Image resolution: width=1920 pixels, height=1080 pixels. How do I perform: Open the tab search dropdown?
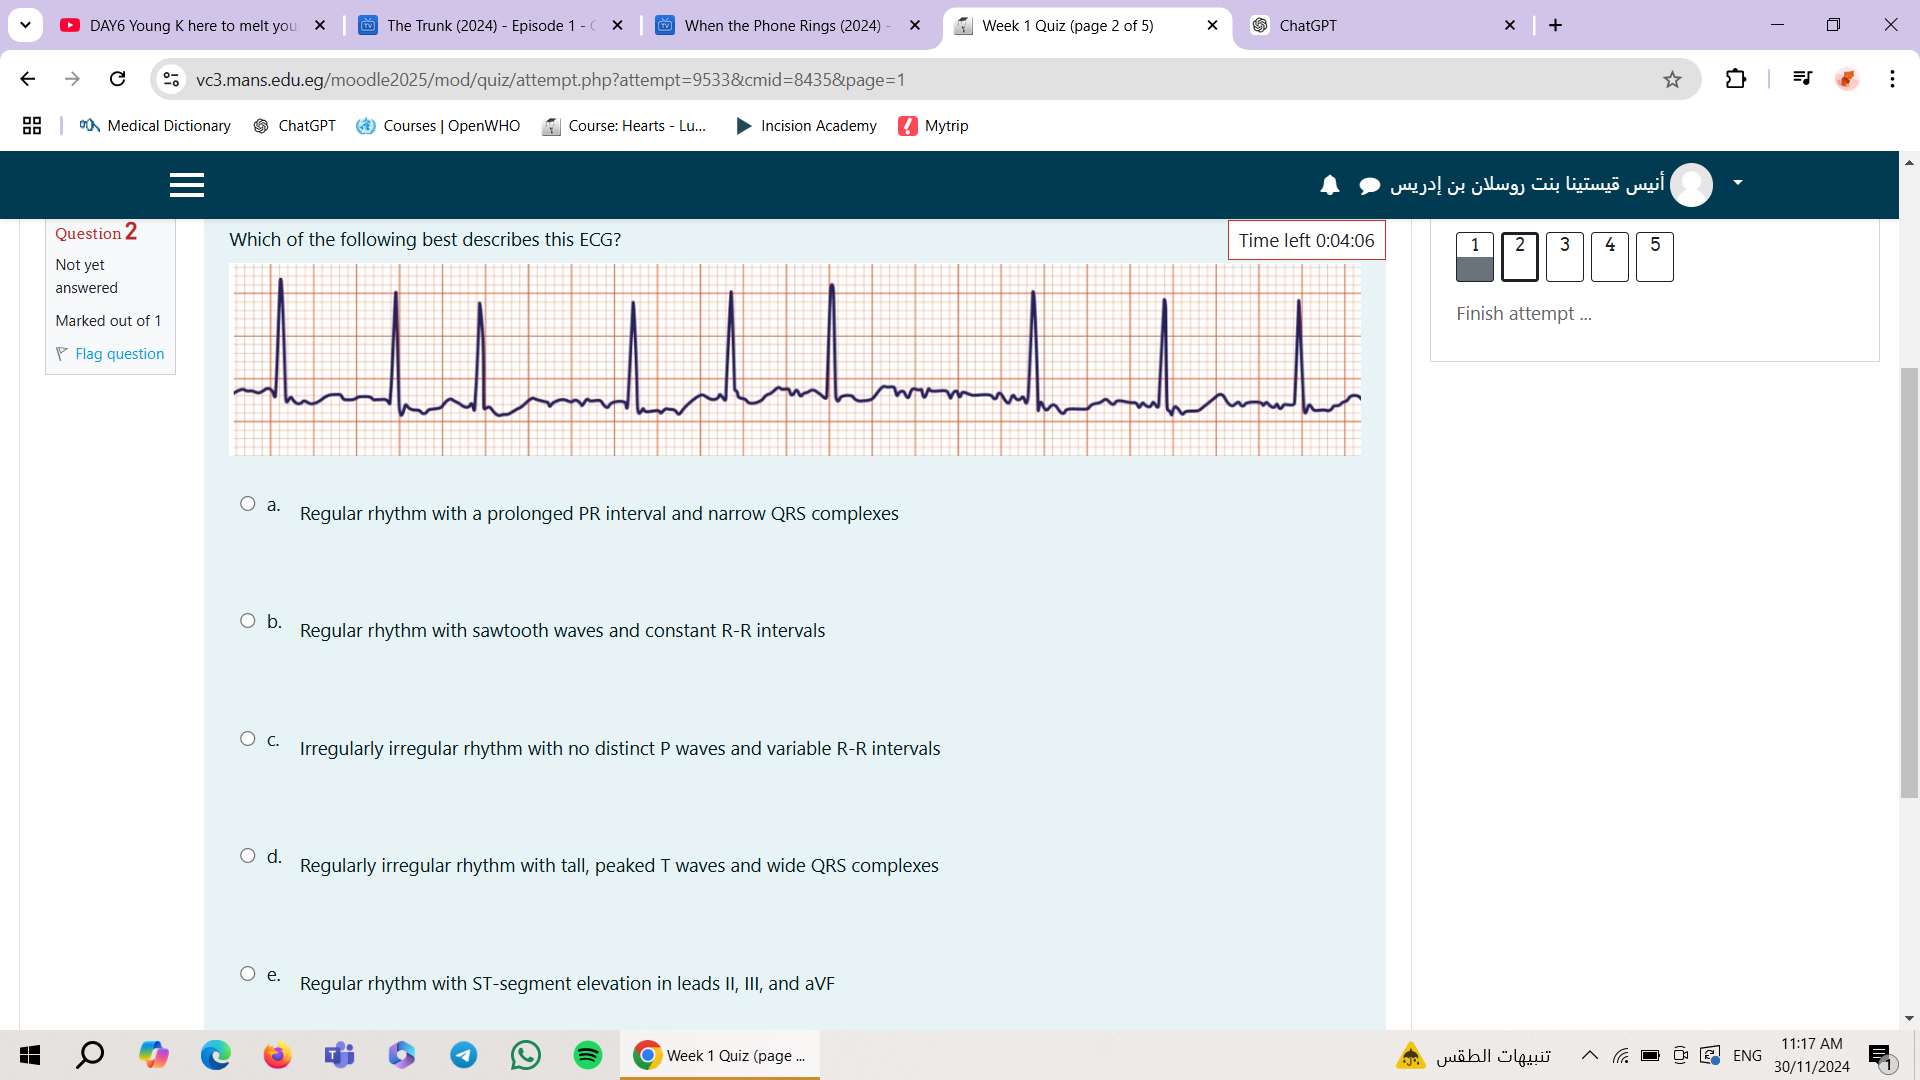[x=25, y=26]
